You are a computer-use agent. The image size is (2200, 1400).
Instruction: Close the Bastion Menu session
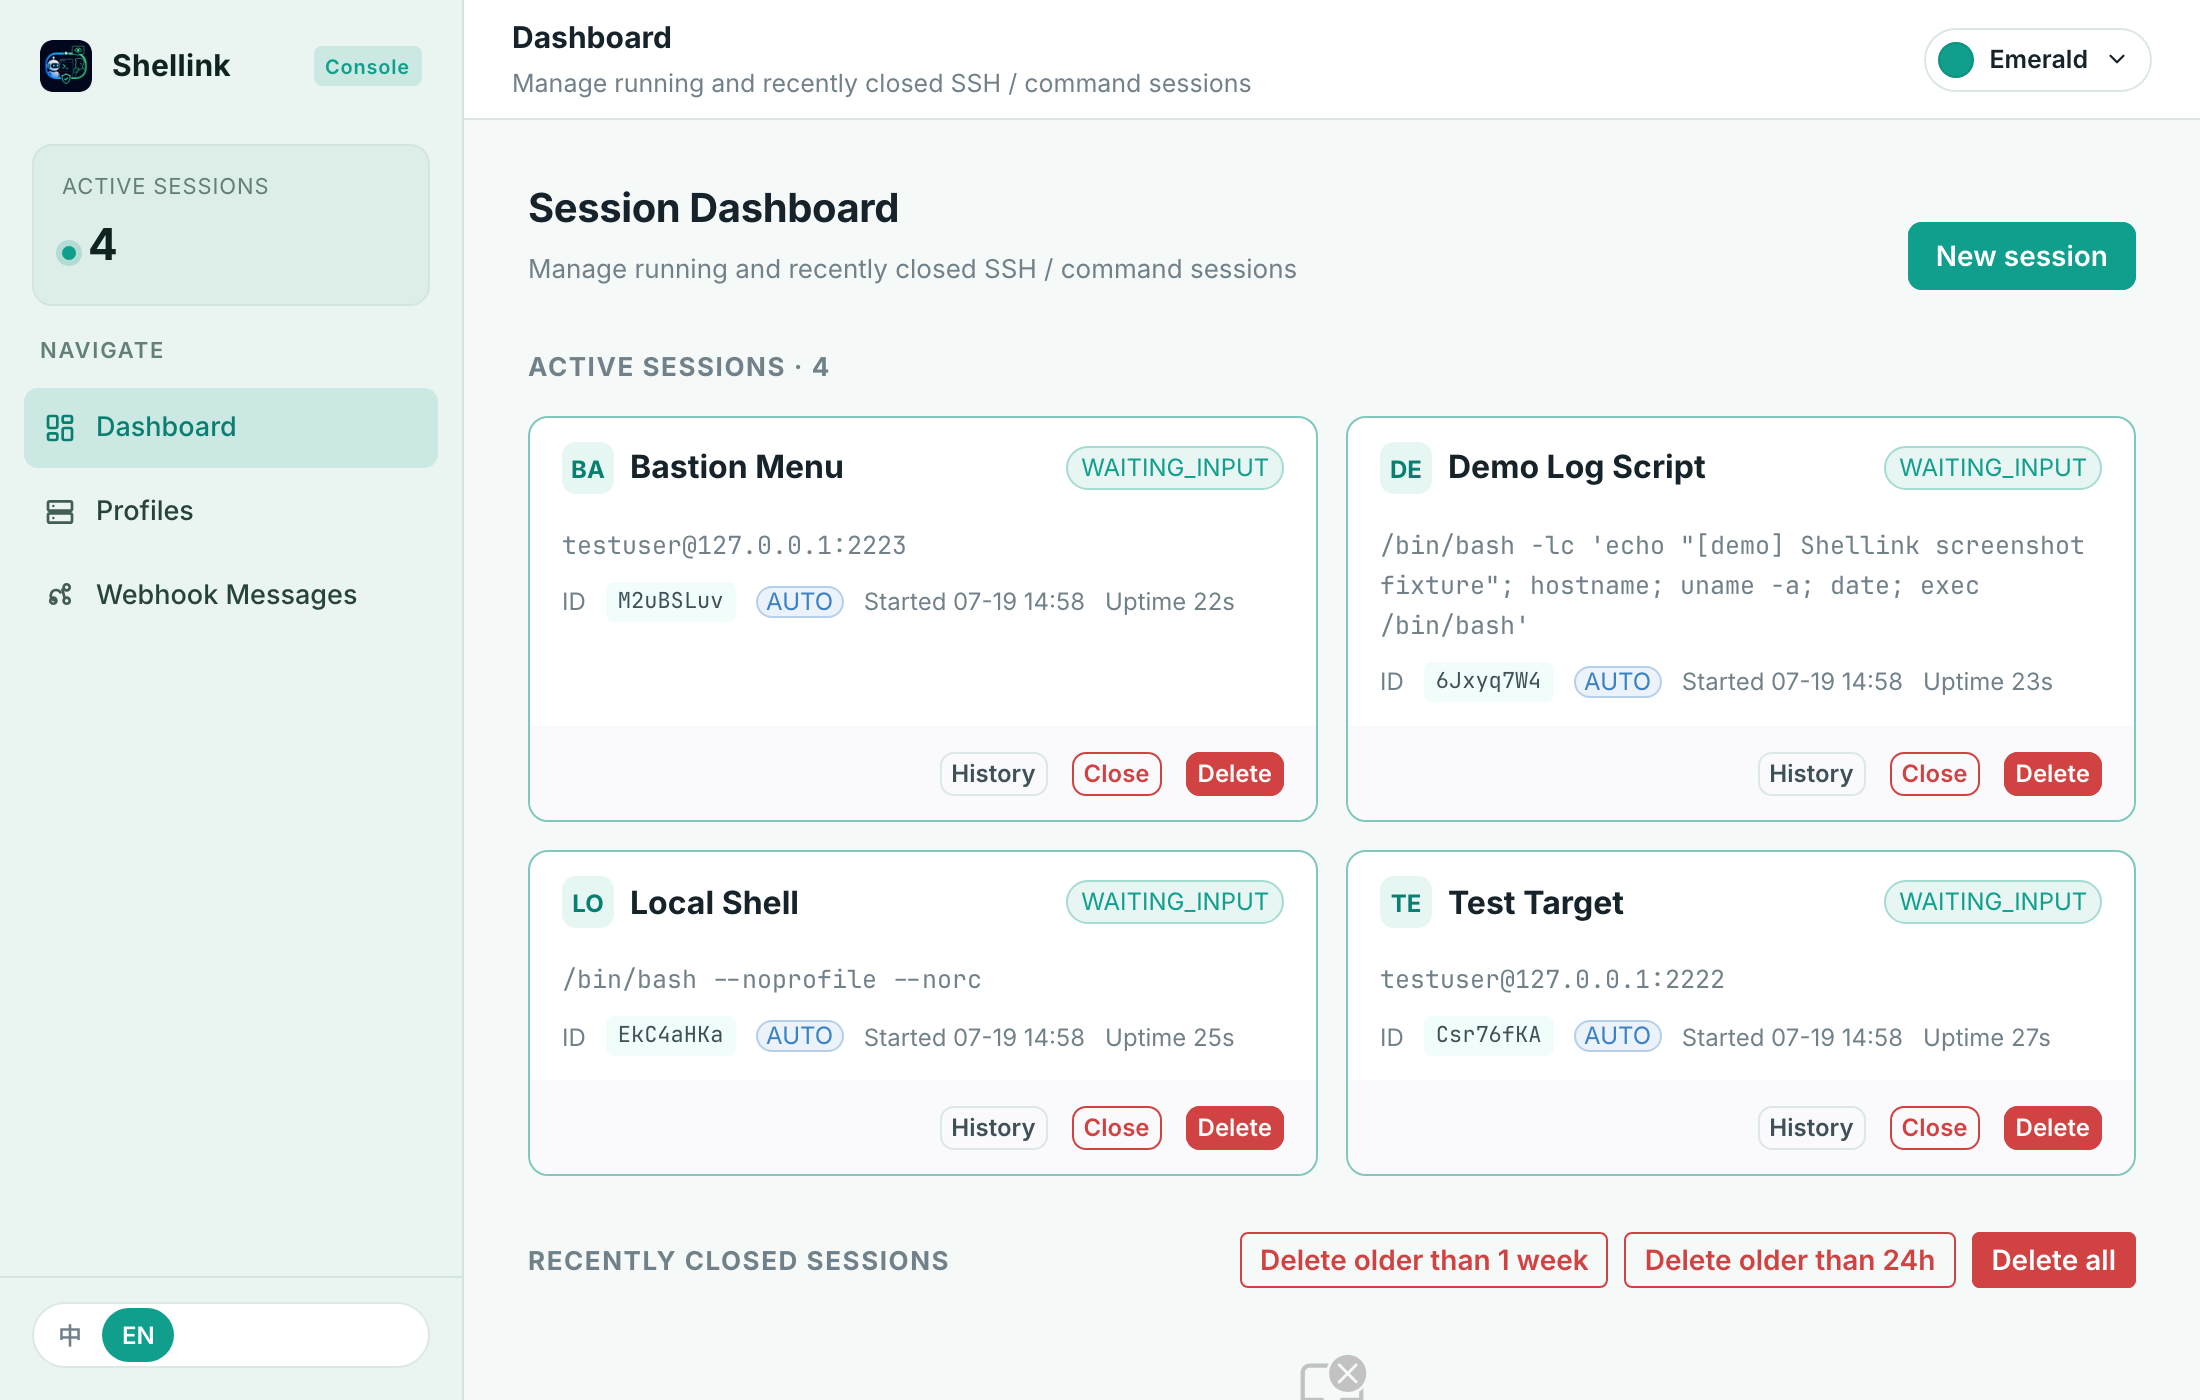[x=1116, y=774]
